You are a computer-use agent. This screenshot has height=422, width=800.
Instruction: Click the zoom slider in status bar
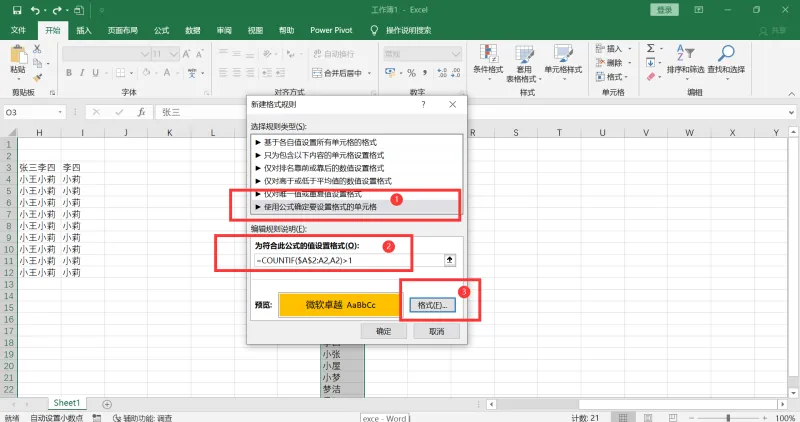[729, 418]
